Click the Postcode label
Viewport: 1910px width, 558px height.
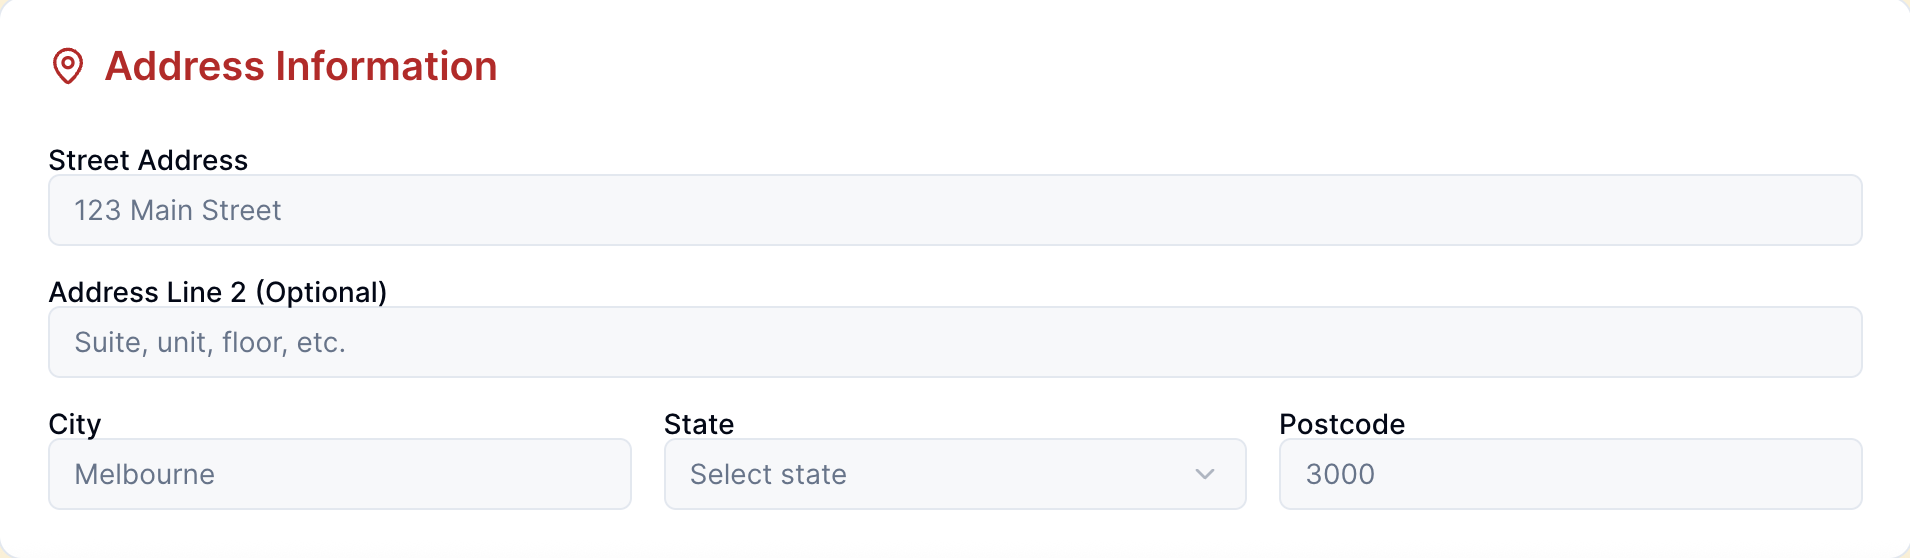coord(1342,424)
